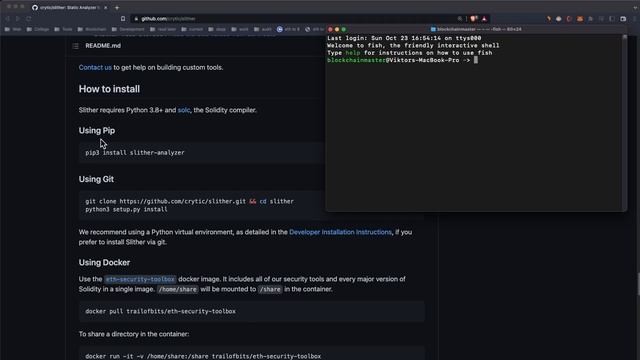Bookmark this page with bookmark icon

point(123,18)
